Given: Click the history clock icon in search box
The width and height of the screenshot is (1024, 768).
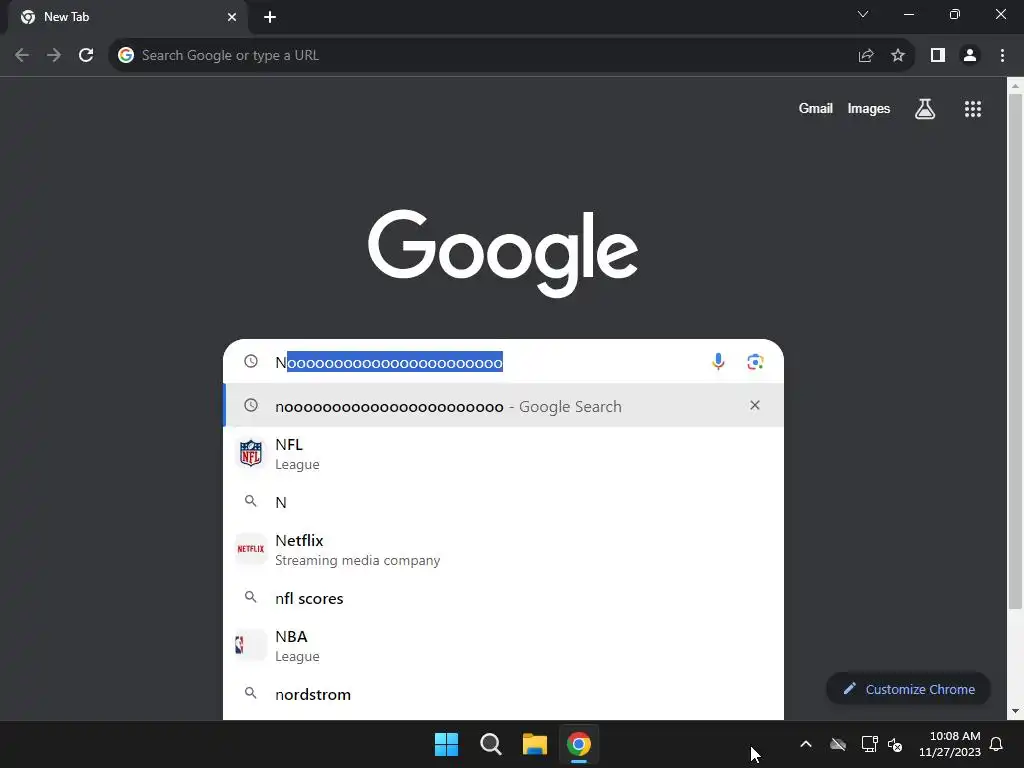Looking at the screenshot, I should tap(251, 361).
